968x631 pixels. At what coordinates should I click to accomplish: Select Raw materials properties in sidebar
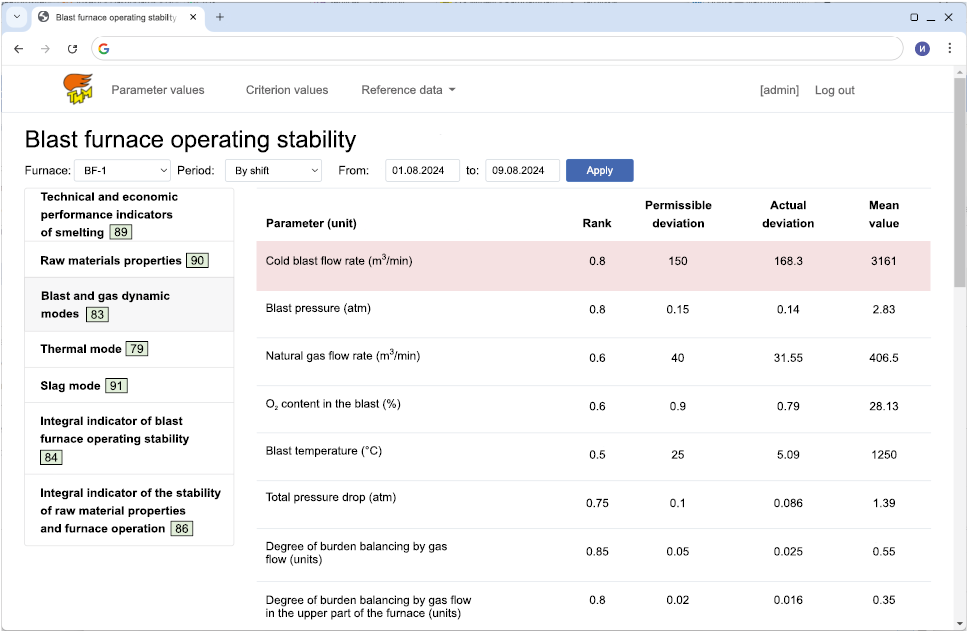pos(111,260)
